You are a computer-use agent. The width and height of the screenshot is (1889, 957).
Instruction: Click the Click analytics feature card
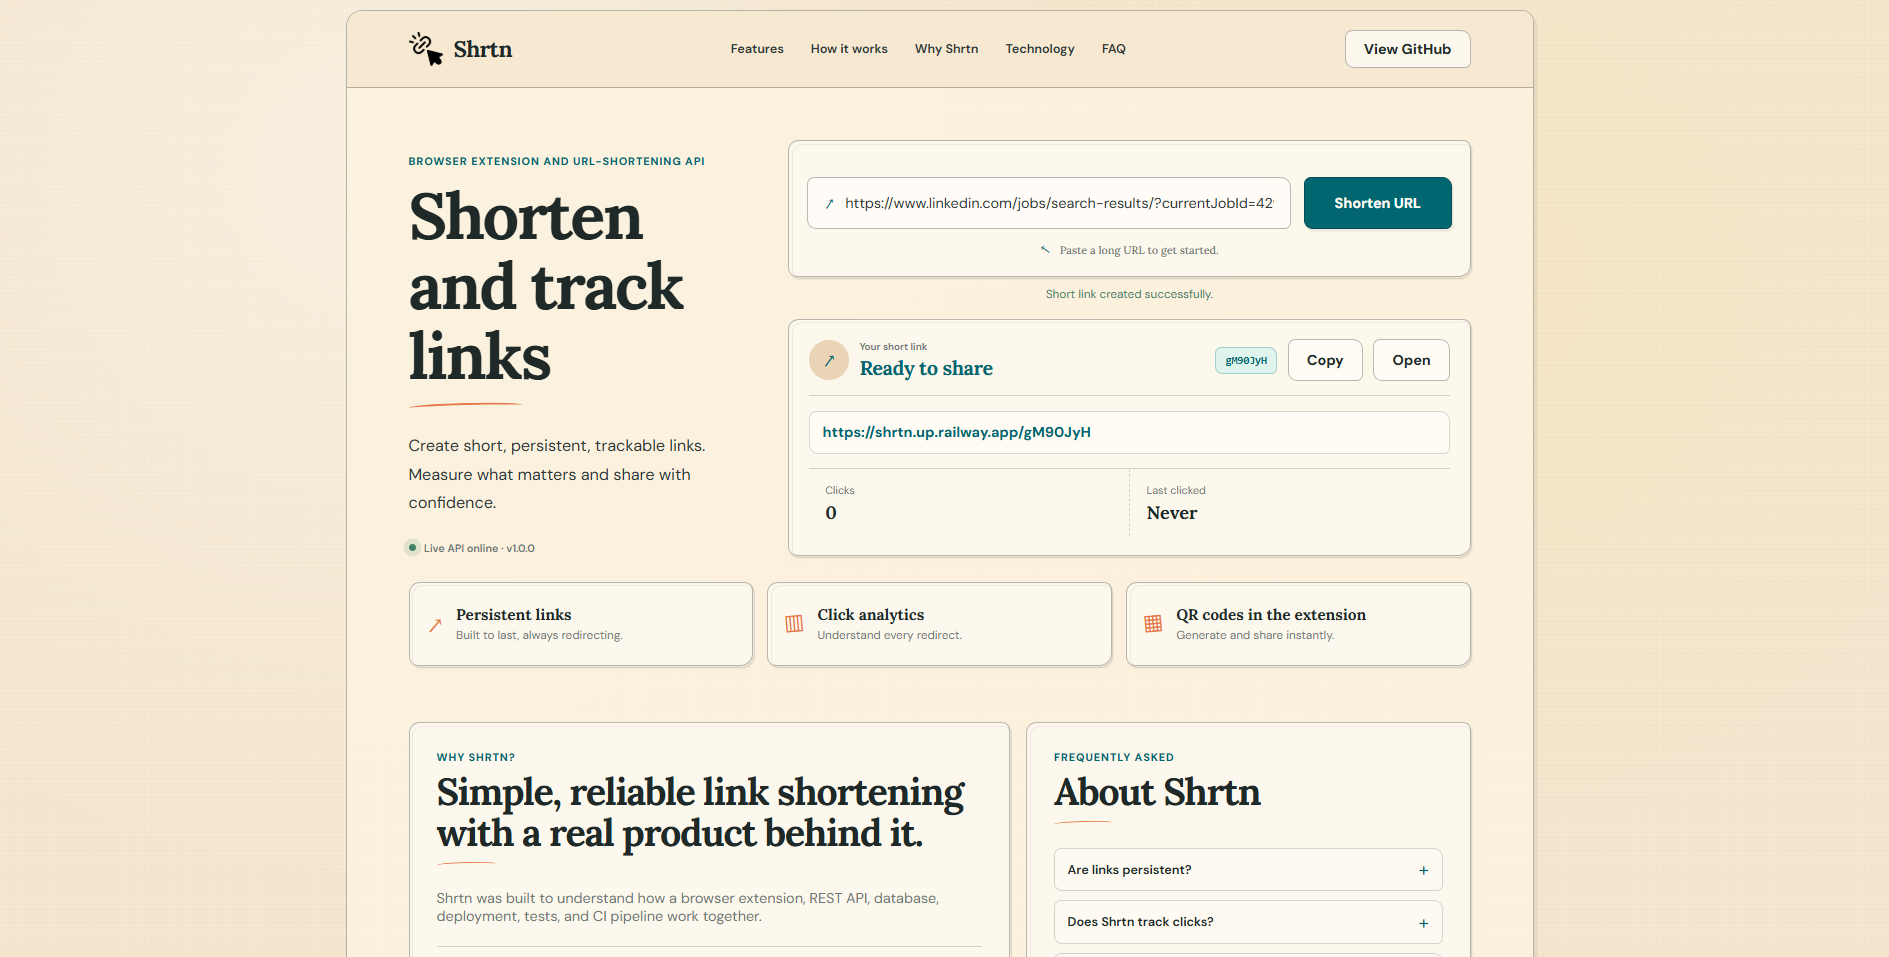[939, 624]
